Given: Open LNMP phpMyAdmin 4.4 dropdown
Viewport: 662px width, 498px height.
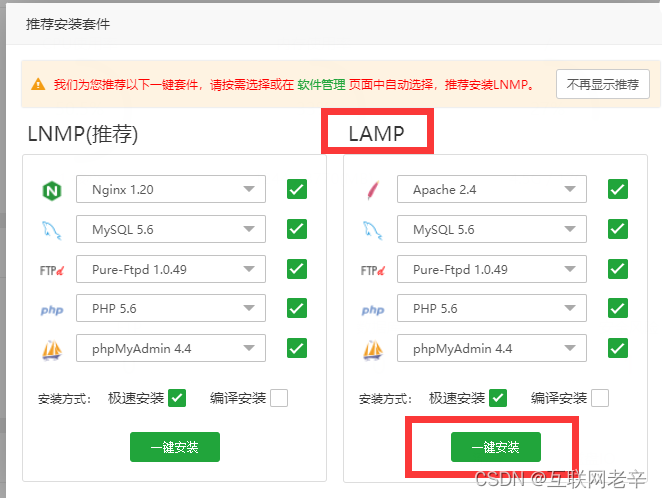Looking at the screenshot, I should click(171, 348).
